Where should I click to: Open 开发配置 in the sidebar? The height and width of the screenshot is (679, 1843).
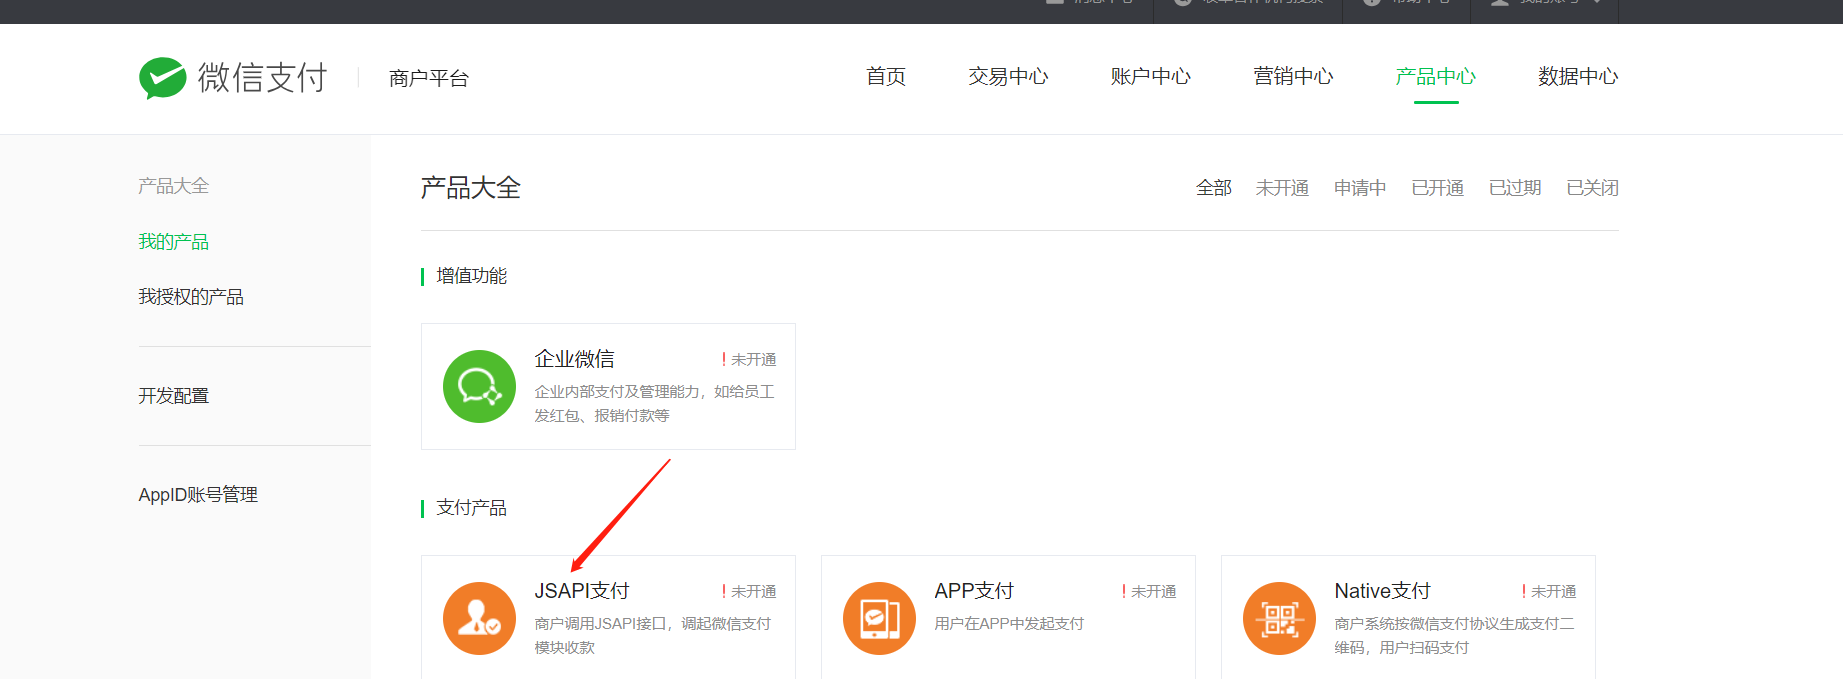pos(174,396)
